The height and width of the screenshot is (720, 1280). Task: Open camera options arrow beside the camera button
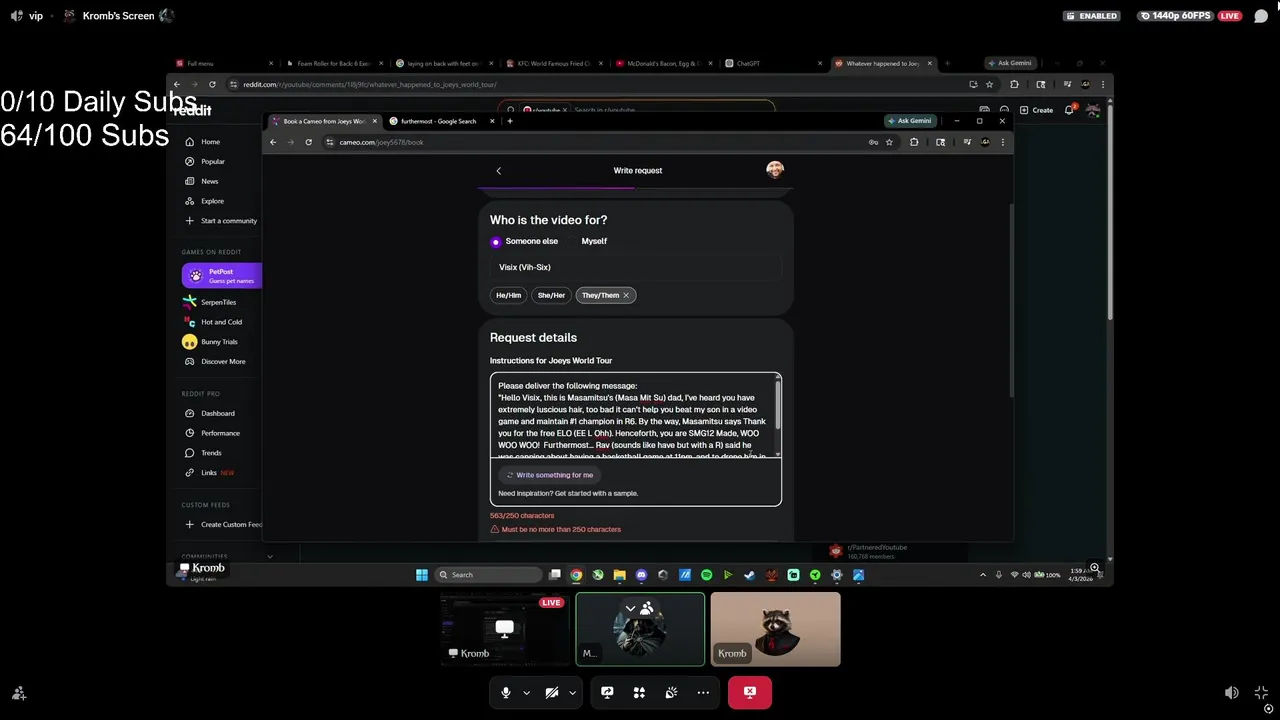[572, 692]
